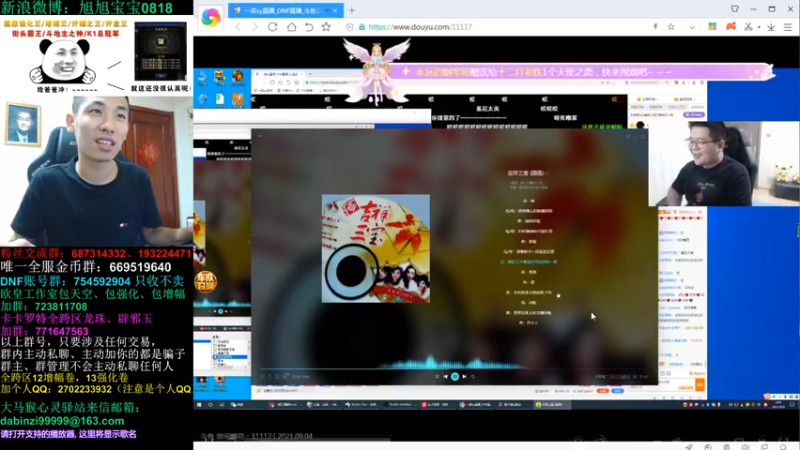Open a new browser tab

pos(352,10)
